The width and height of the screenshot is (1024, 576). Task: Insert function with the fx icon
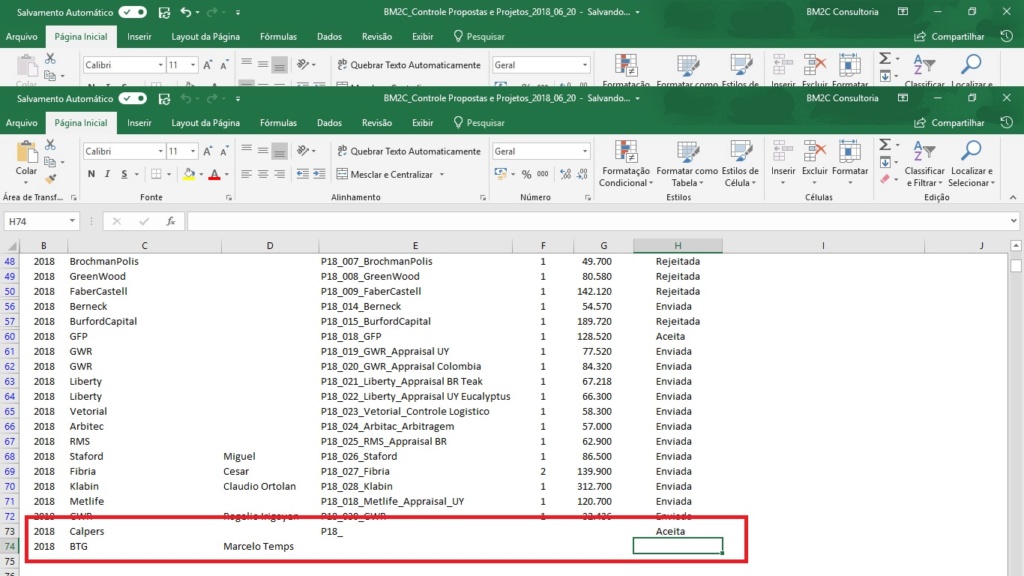(170, 221)
